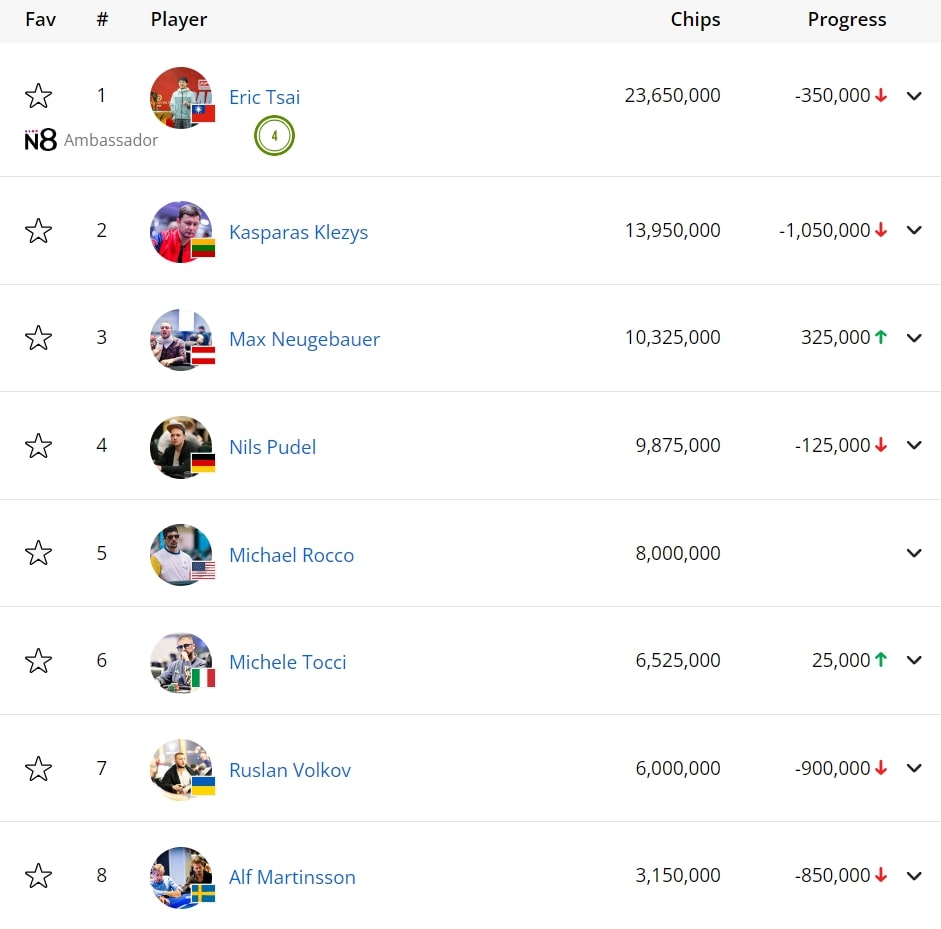Sort by the Chips column header
Viewport: 941px width, 929px height.
pyautogui.click(x=696, y=19)
